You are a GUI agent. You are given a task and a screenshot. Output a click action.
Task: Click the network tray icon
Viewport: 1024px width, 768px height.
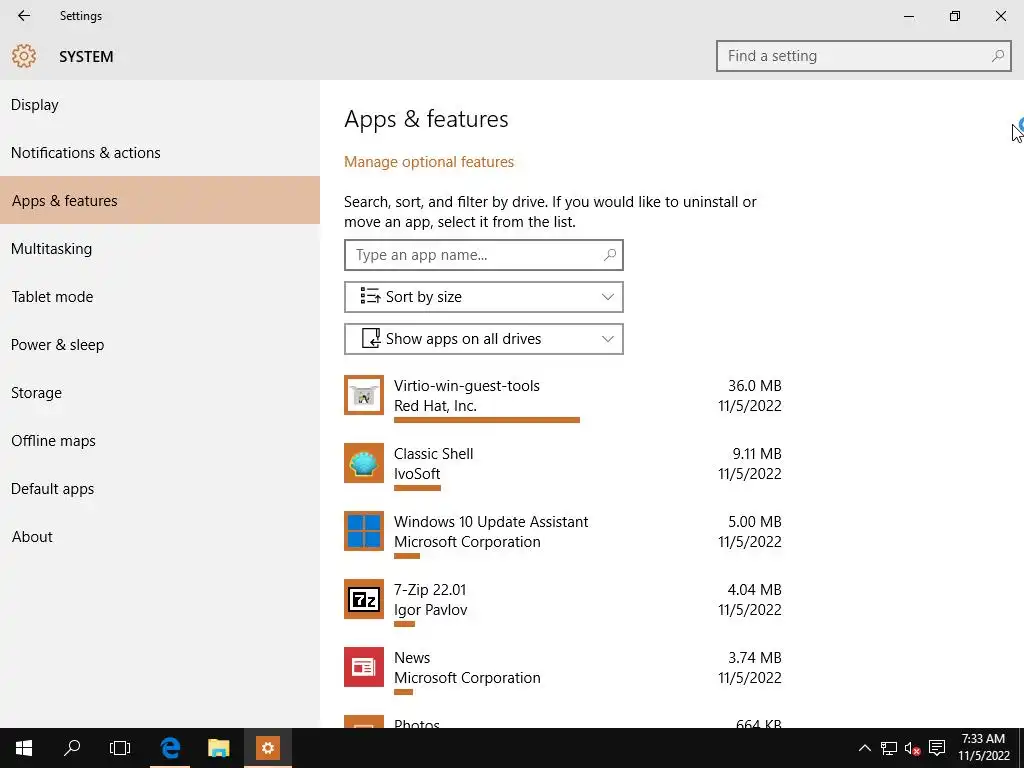[889, 748]
